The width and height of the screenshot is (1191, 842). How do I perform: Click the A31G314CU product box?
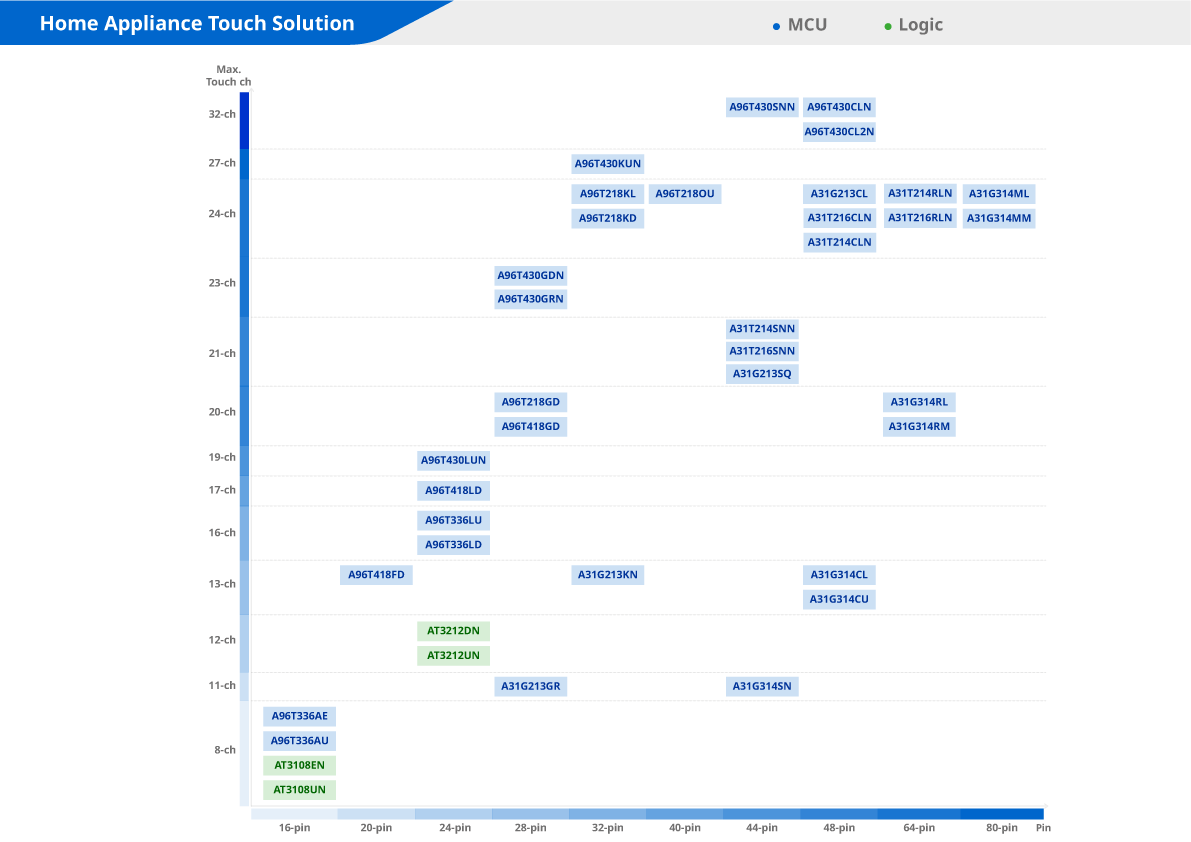[x=839, y=600]
